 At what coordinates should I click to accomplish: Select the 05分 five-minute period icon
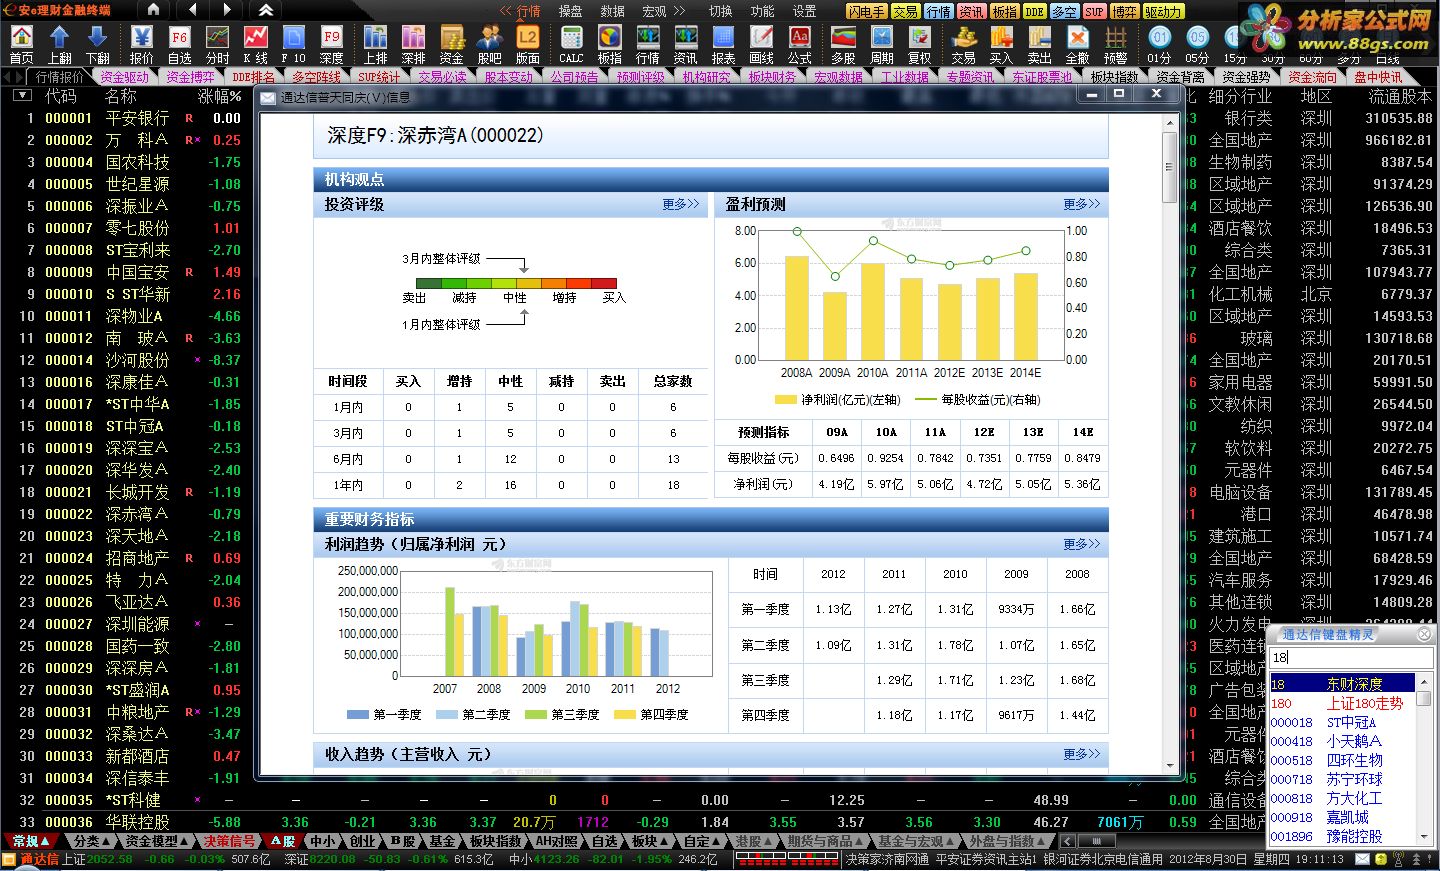1197,44
